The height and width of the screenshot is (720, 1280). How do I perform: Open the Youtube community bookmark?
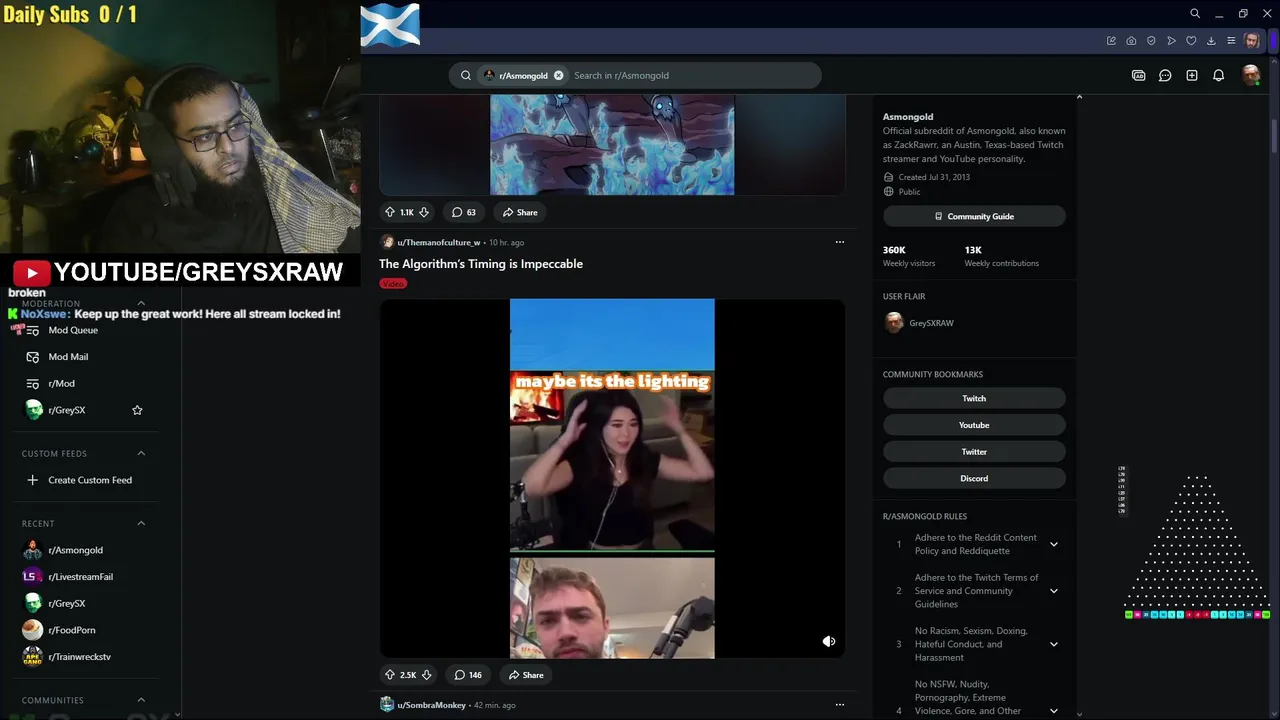(974, 425)
